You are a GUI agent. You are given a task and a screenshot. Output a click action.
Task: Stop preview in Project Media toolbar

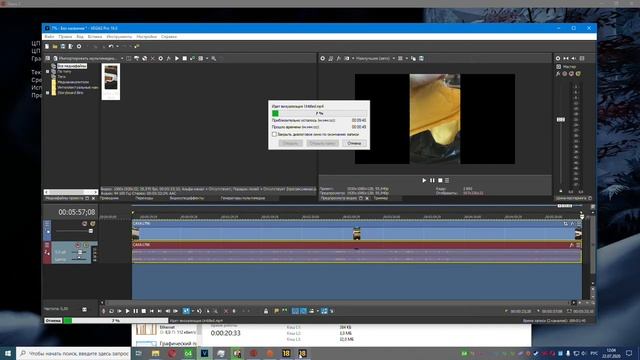pos(184,58)
